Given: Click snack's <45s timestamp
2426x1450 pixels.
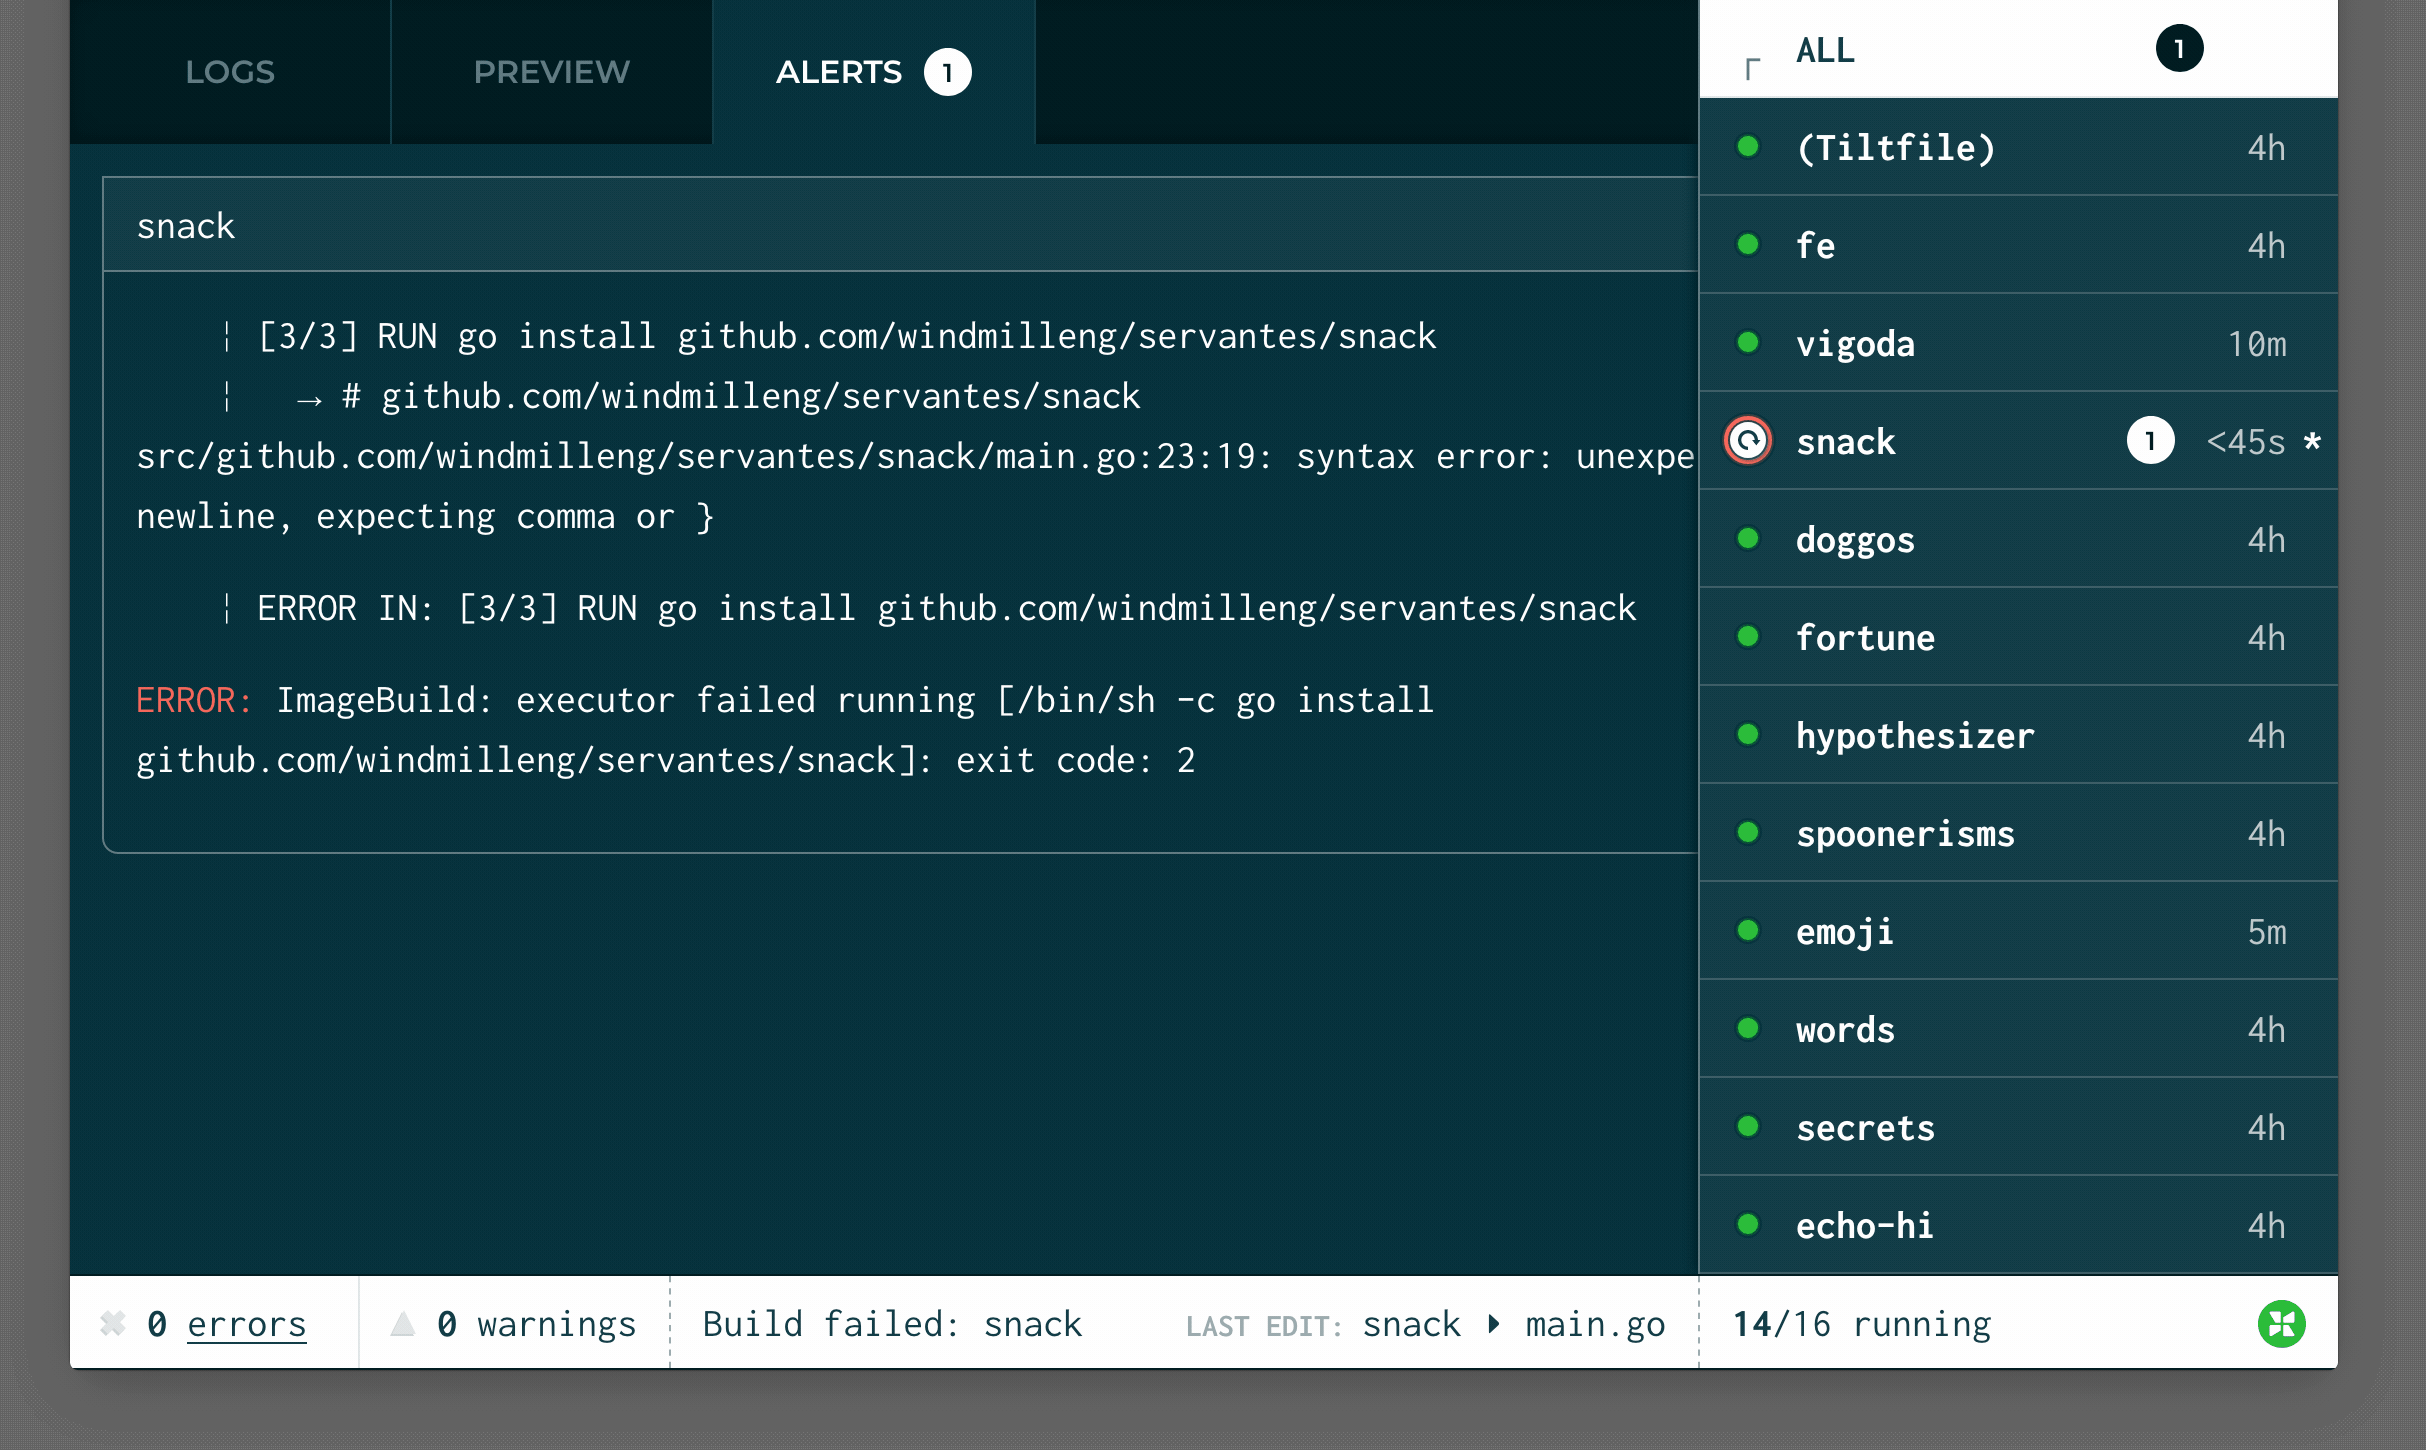Looking at the screenshot, I should click(2246, 441).
